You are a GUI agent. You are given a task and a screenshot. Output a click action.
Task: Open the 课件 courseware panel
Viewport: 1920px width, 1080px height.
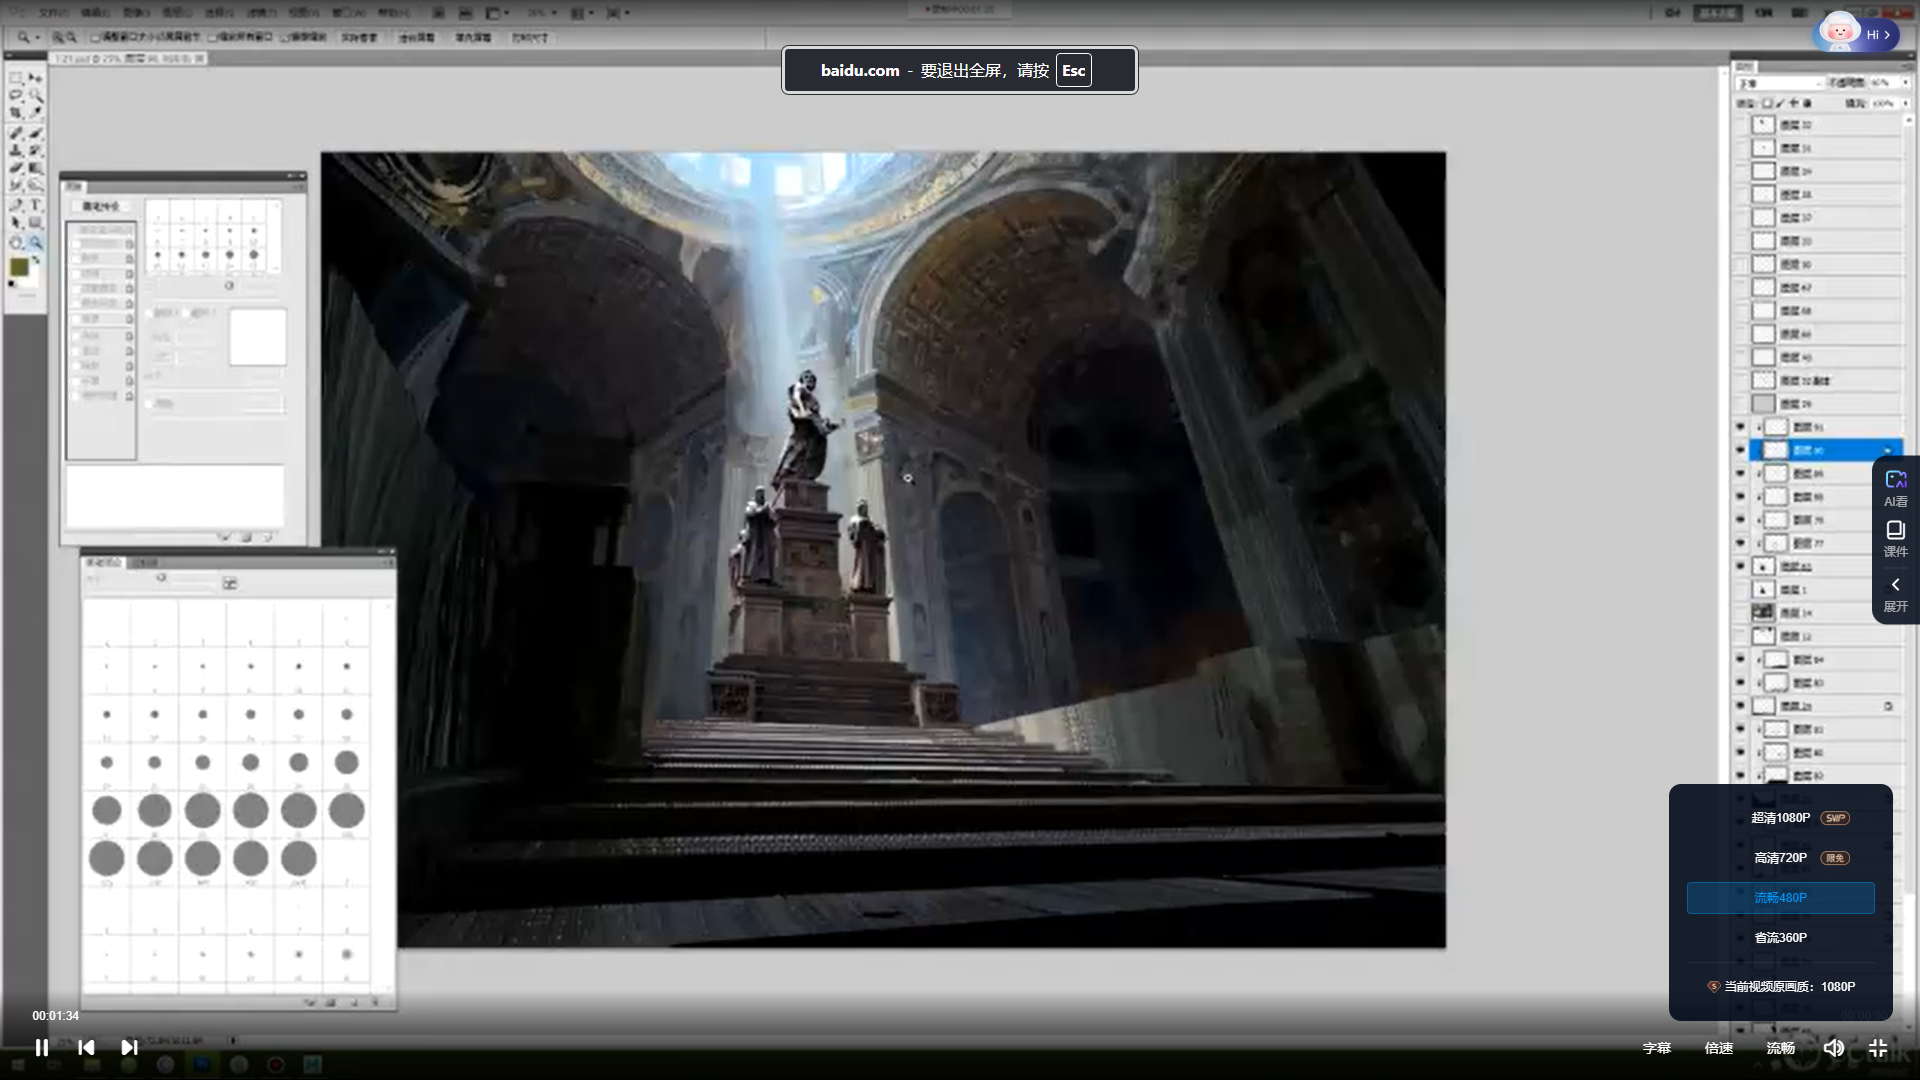point(1895,538)
